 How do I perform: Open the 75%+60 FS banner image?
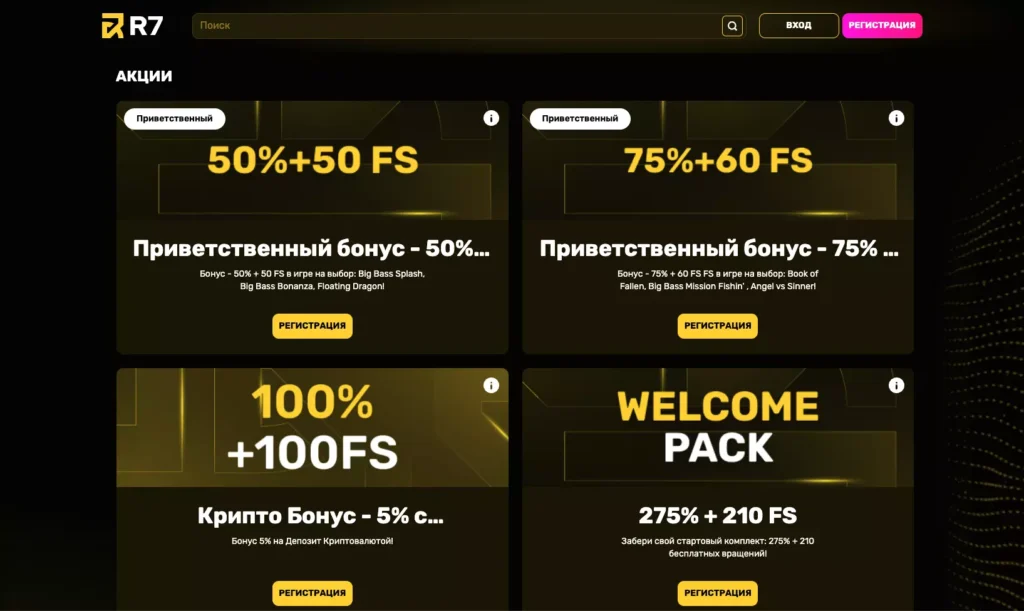[718, 161]
